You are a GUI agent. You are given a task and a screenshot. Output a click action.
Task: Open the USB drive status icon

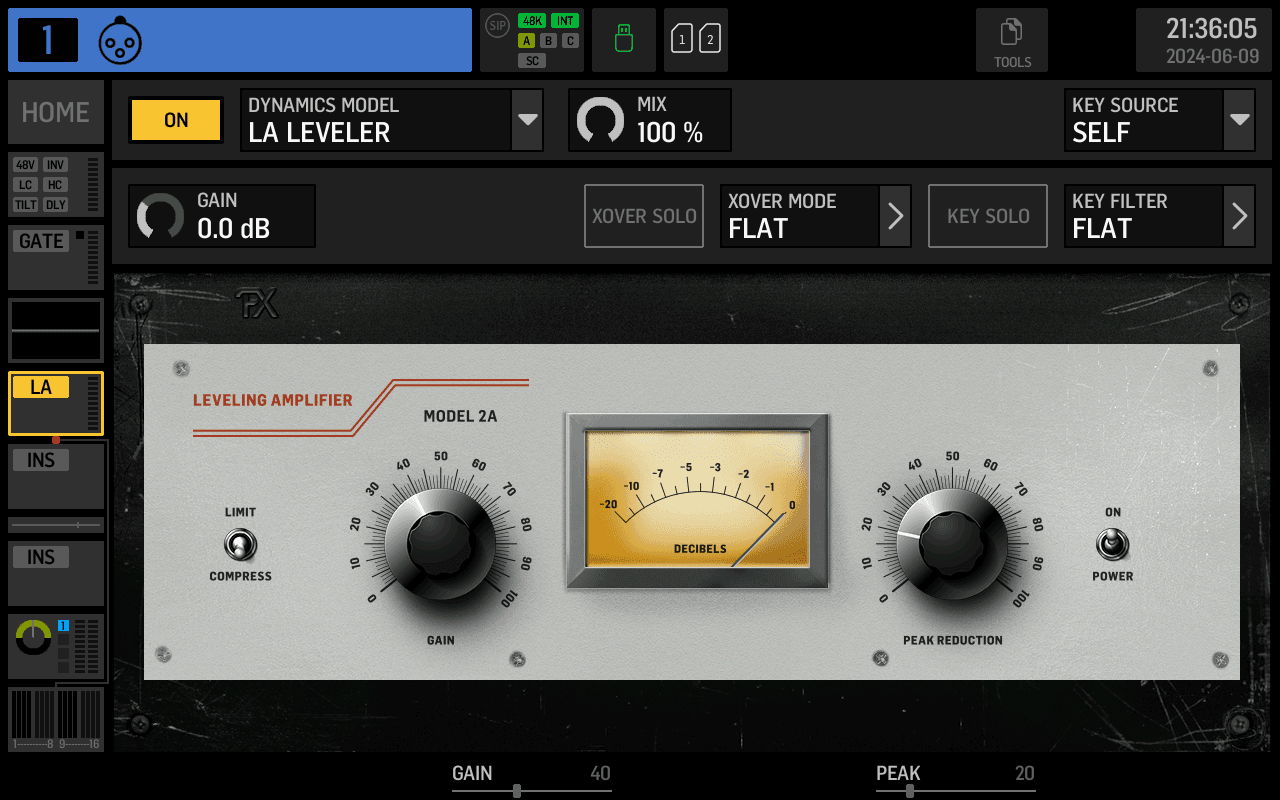624,40
